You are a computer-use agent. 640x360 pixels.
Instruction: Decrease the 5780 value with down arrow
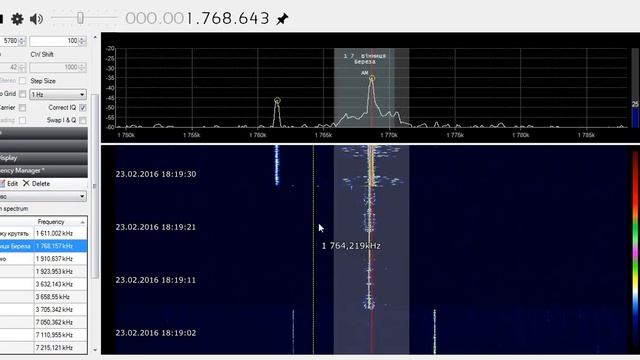pyautogui.click(x=22, y=43)
